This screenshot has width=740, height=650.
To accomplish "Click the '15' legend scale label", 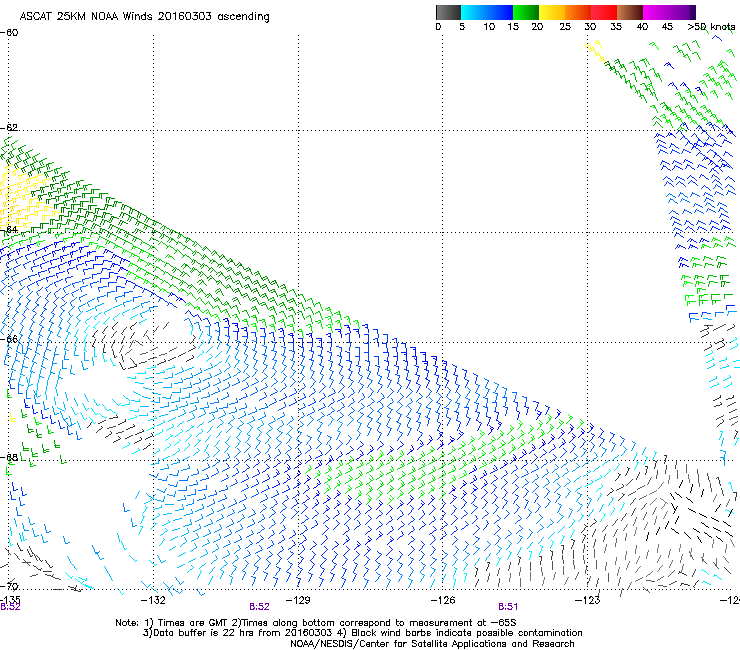I will click(x=513, y=27).
